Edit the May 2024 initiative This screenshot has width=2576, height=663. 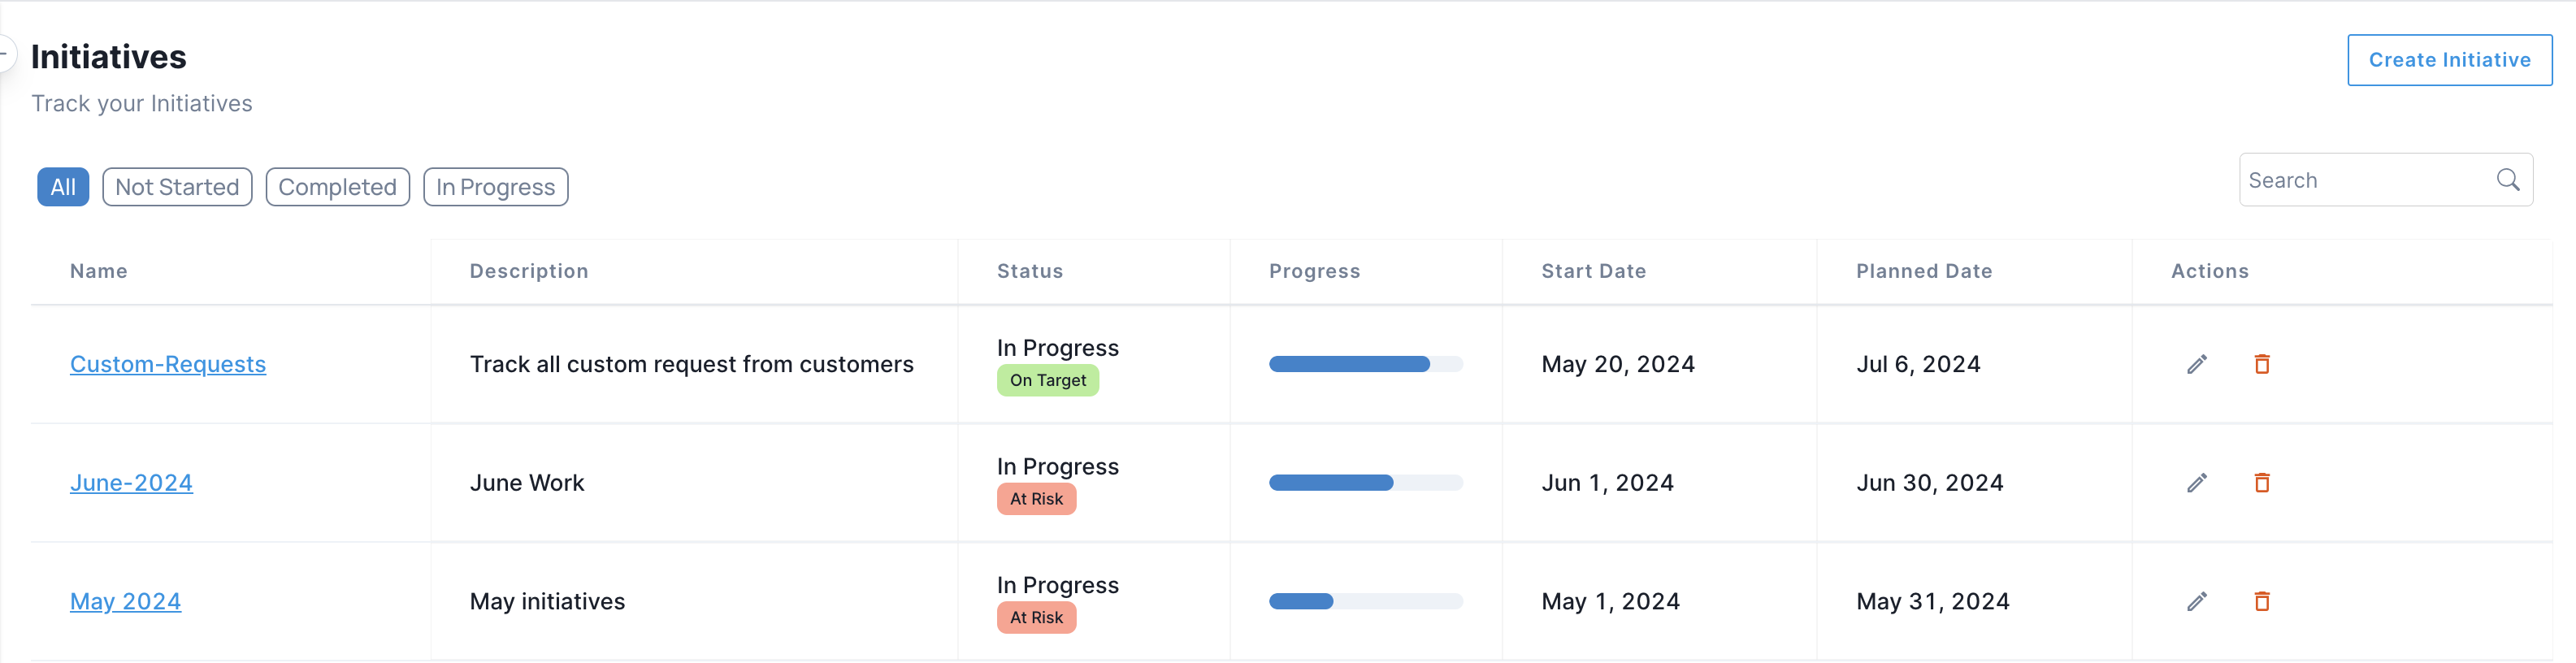2196,601
